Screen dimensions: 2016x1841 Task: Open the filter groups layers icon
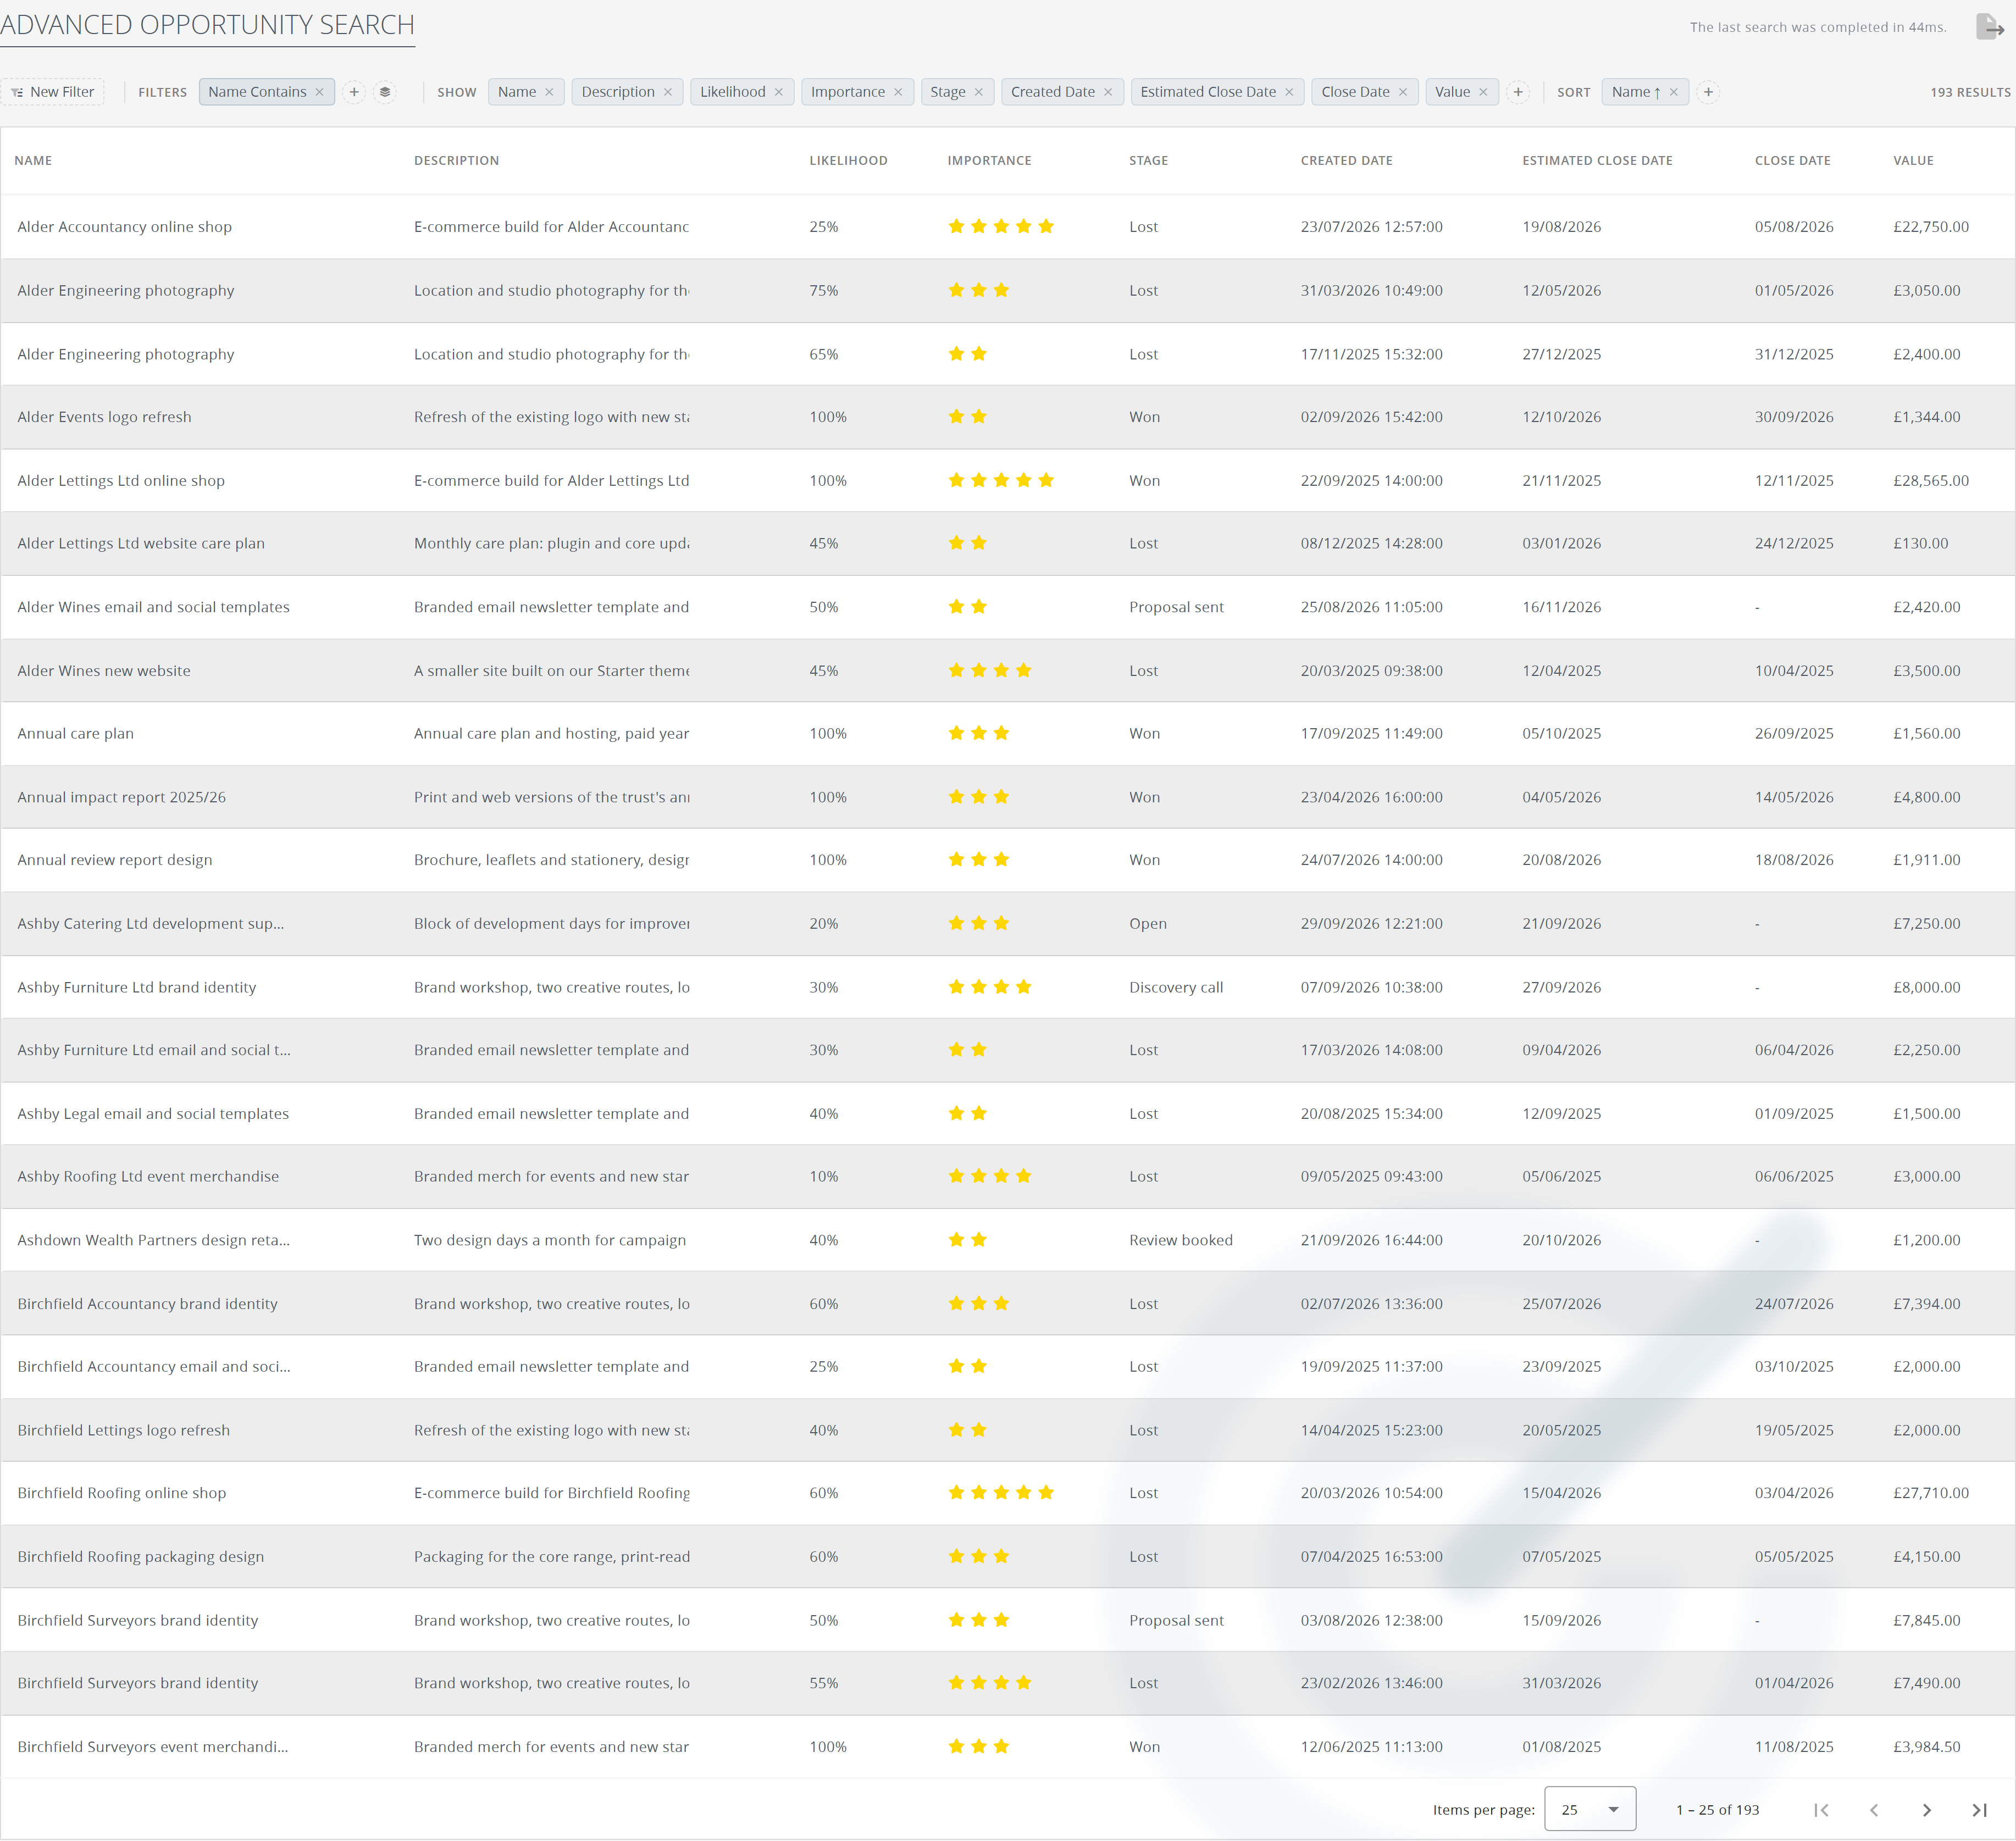click(x=385, y=92)
